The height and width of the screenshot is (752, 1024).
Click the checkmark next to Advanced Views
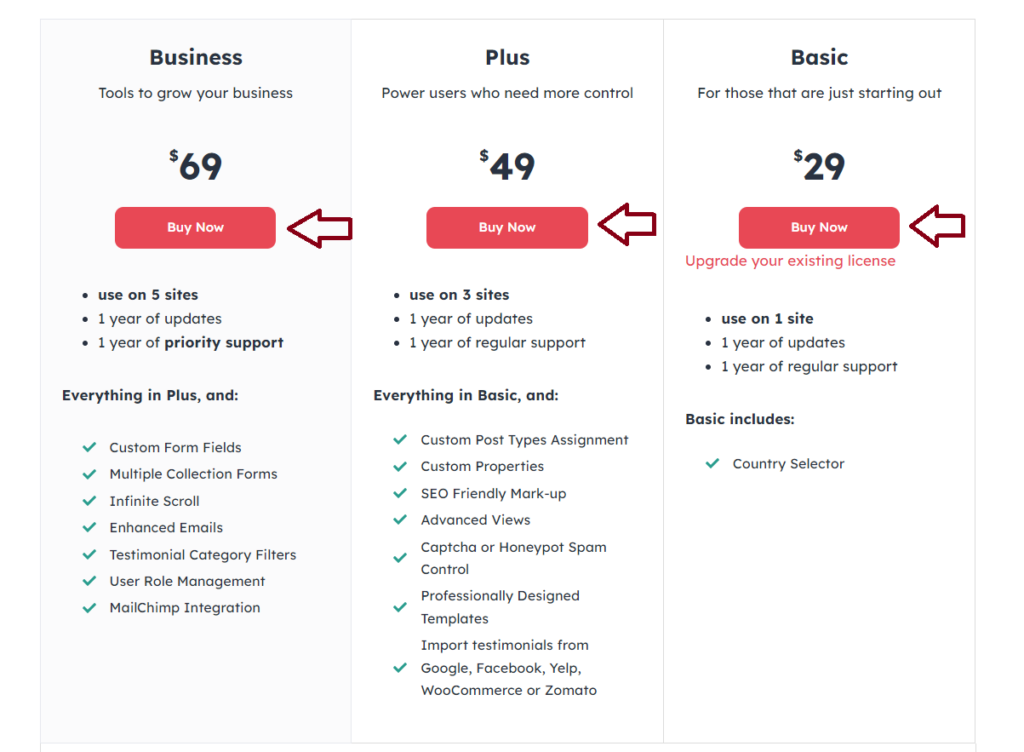(x=400, y=520)
